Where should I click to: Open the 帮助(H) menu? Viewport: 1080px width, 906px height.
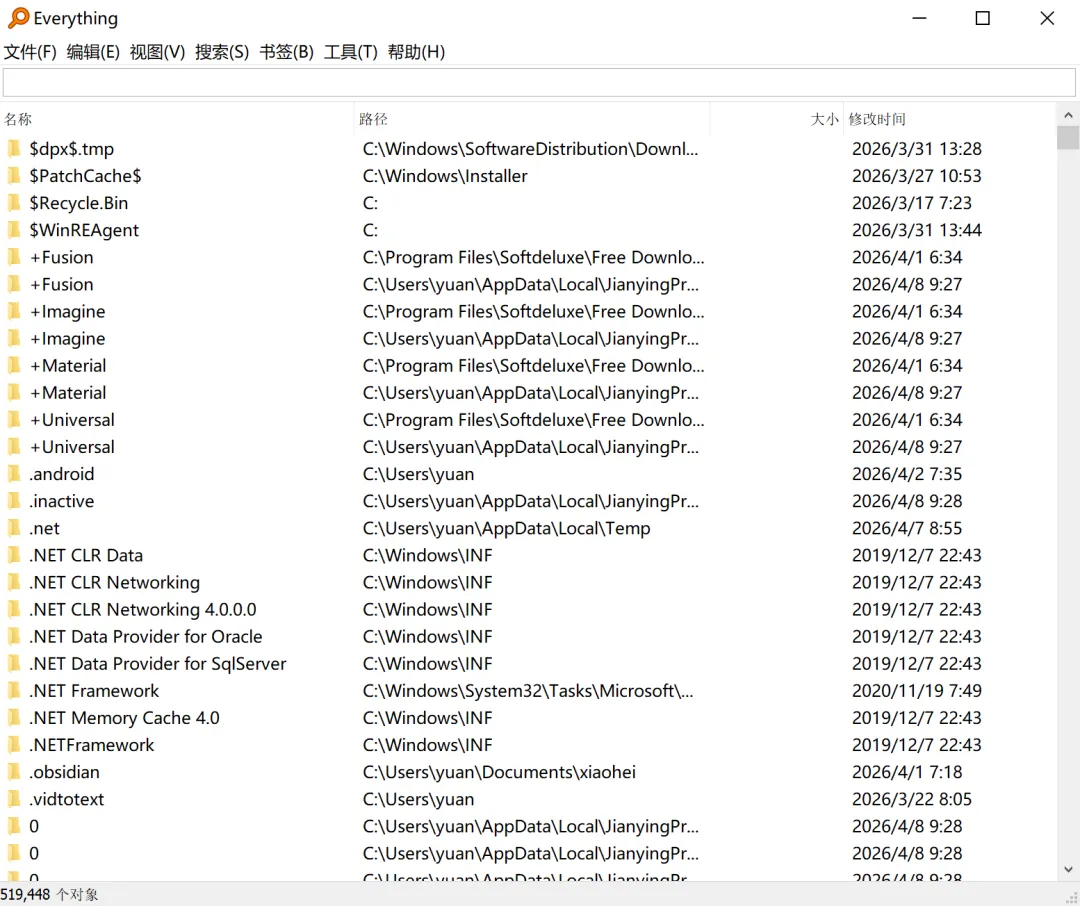click(x=416, y=52)
